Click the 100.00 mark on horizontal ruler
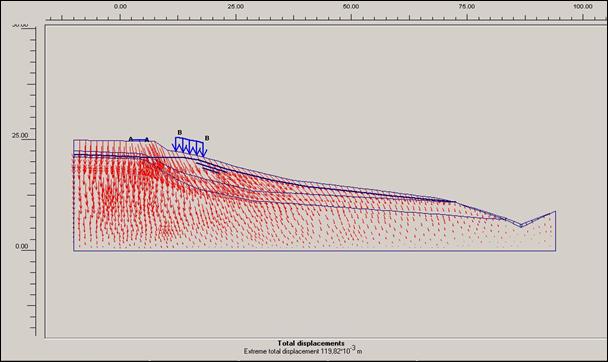 [x=583, y=6]
